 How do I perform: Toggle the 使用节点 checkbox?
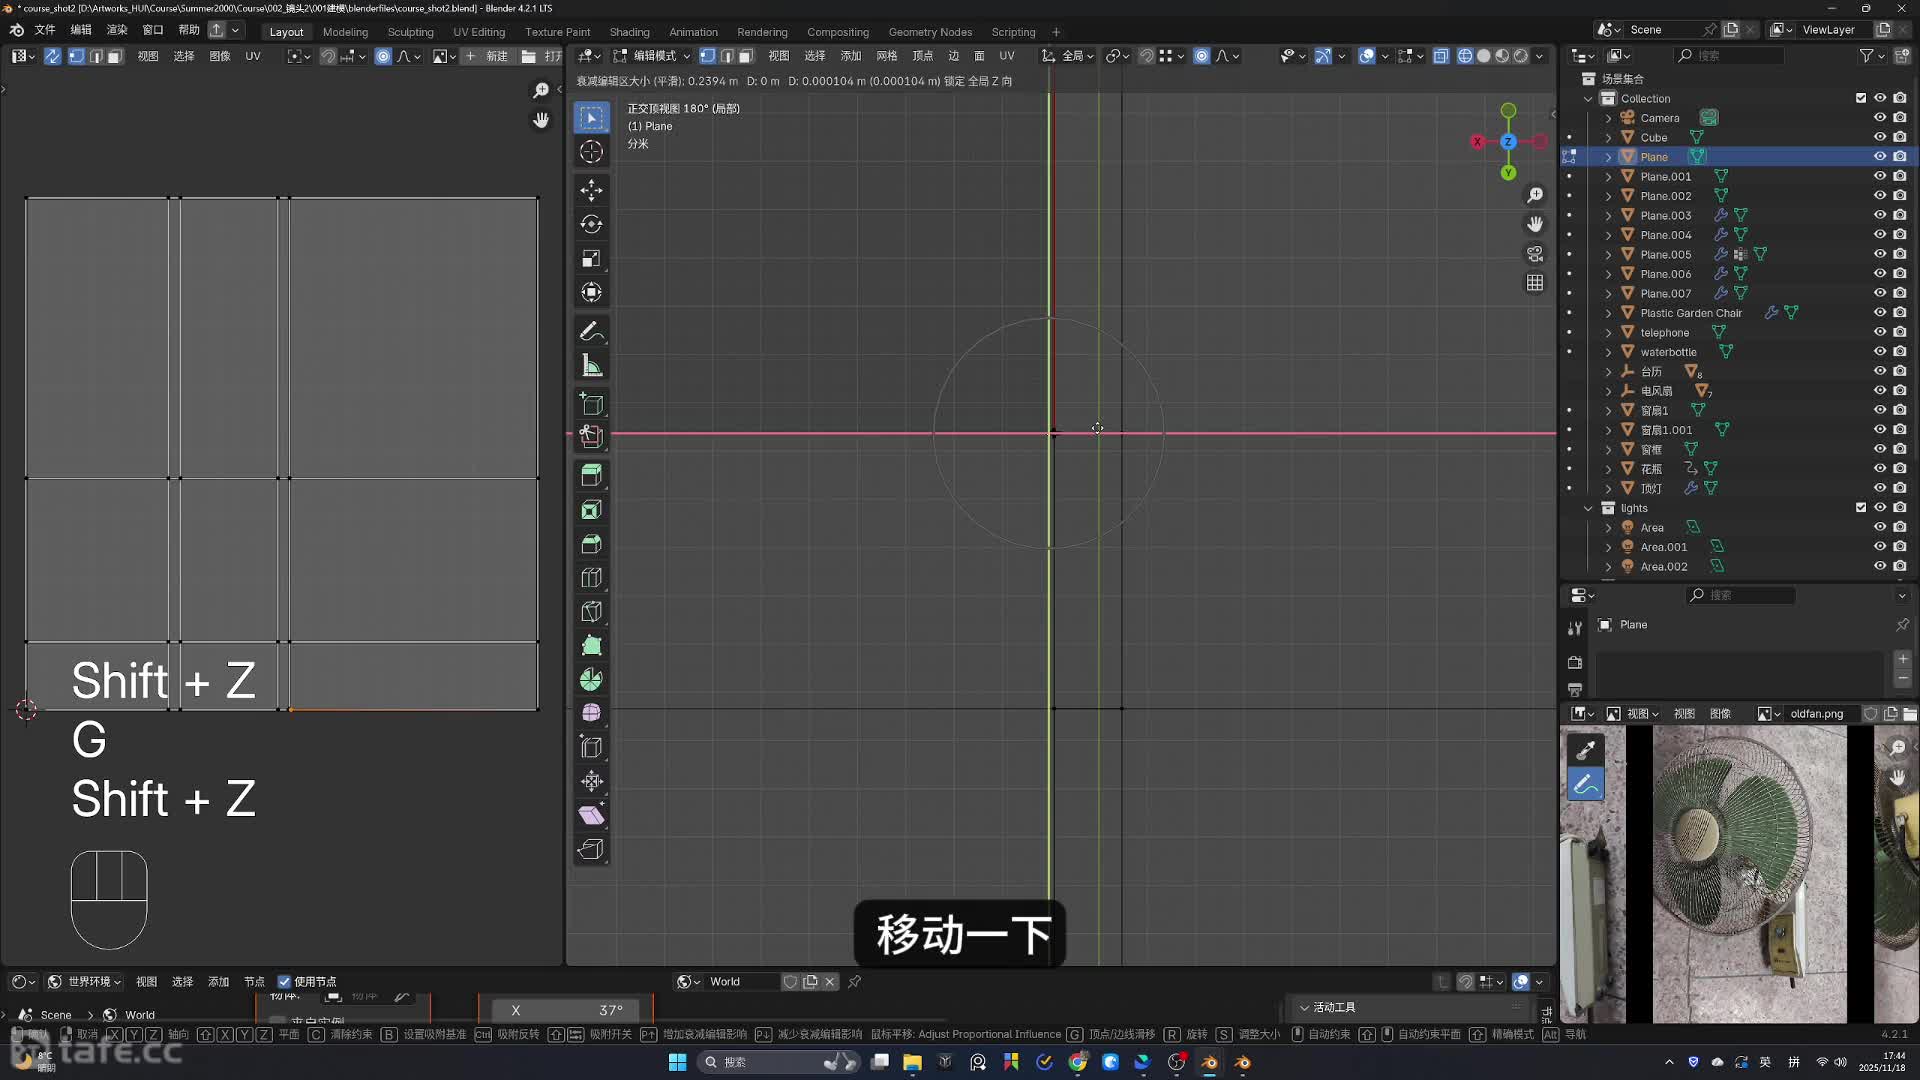pos(284,982)
